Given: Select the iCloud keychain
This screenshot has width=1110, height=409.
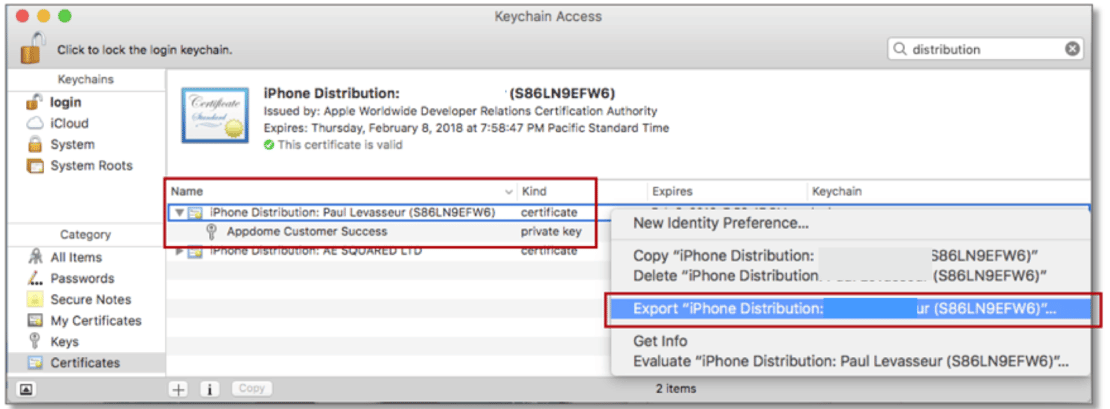Looking at the screenshot, I should point(69,124).
